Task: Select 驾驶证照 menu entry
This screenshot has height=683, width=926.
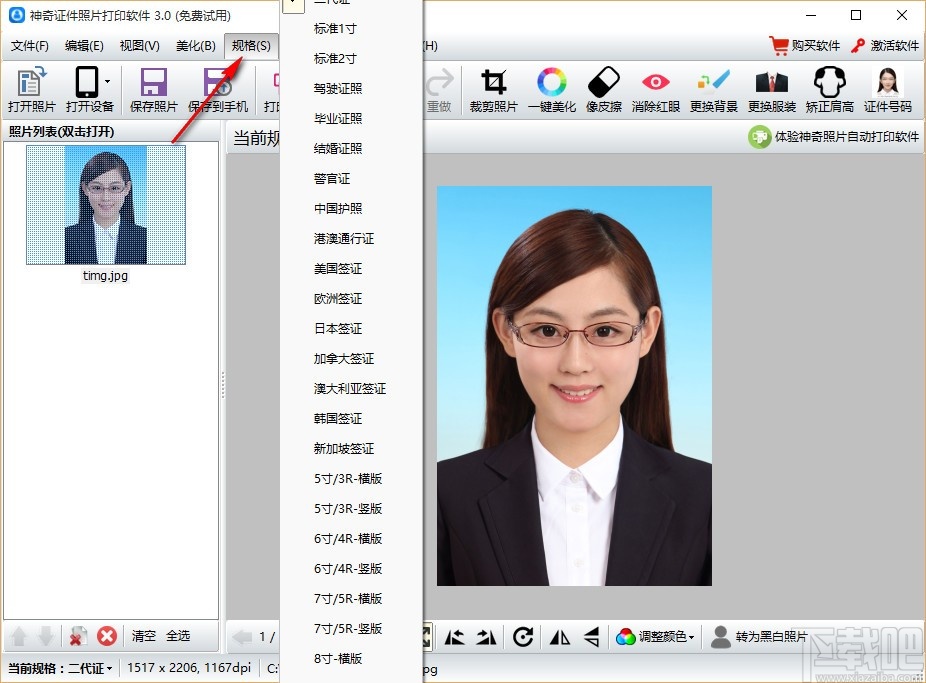Action: (x=351, y=89)
